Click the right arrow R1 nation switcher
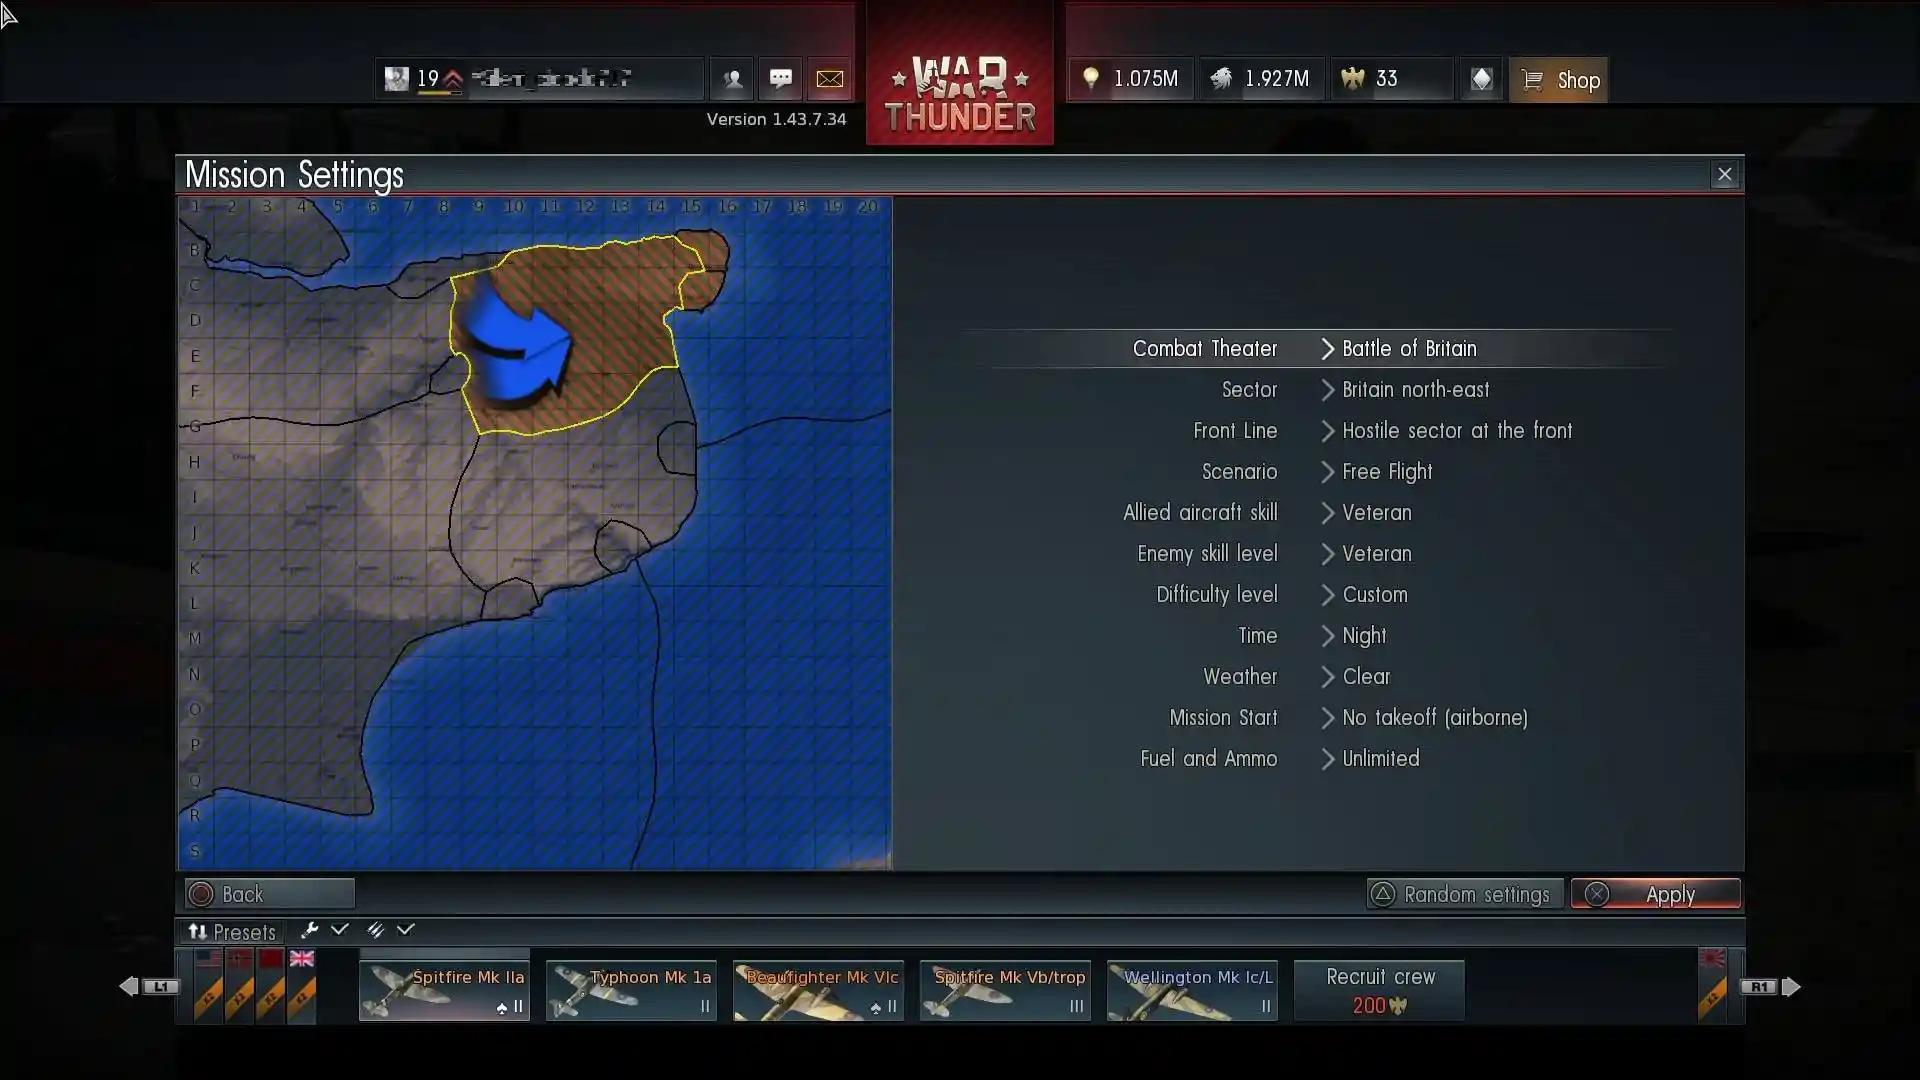The height and width of the screenshot is (1080, 1920). [1770, 987]
